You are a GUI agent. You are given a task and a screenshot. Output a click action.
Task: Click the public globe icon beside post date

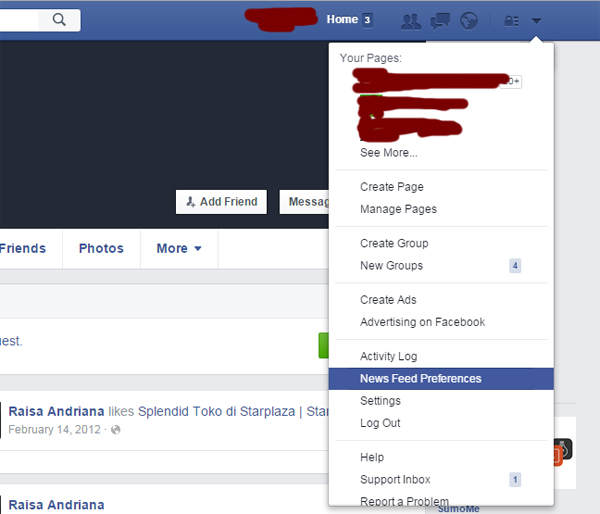point(116,430)
